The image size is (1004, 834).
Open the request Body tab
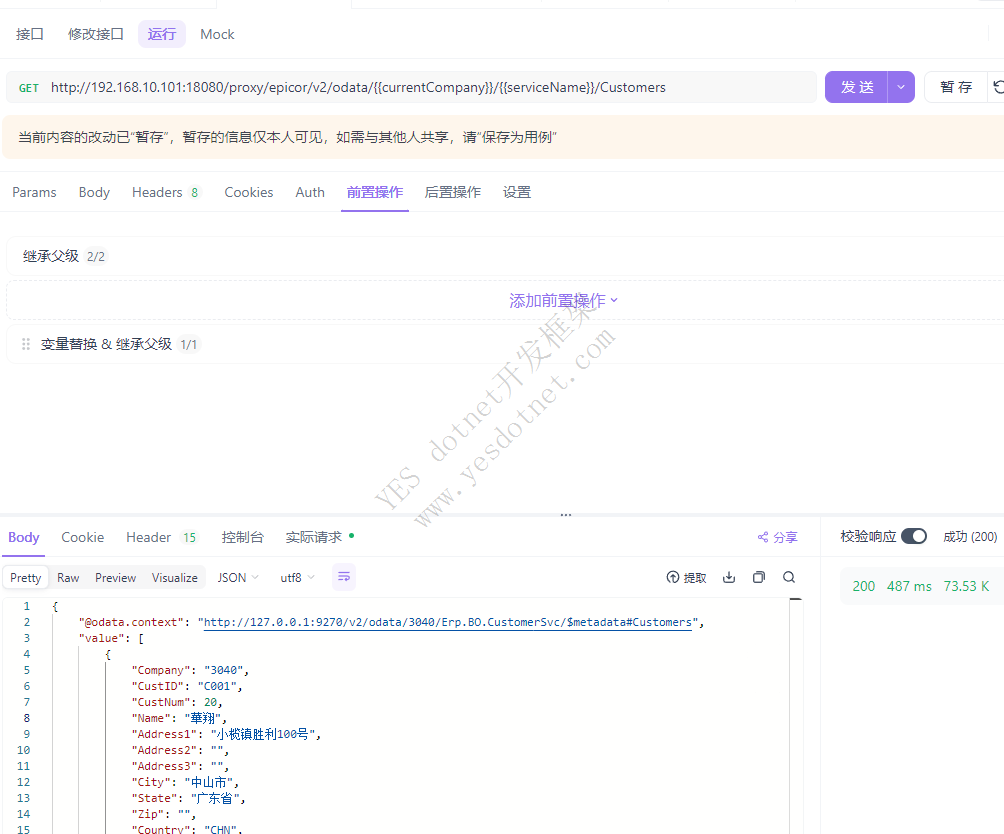[x=94, y=193]
